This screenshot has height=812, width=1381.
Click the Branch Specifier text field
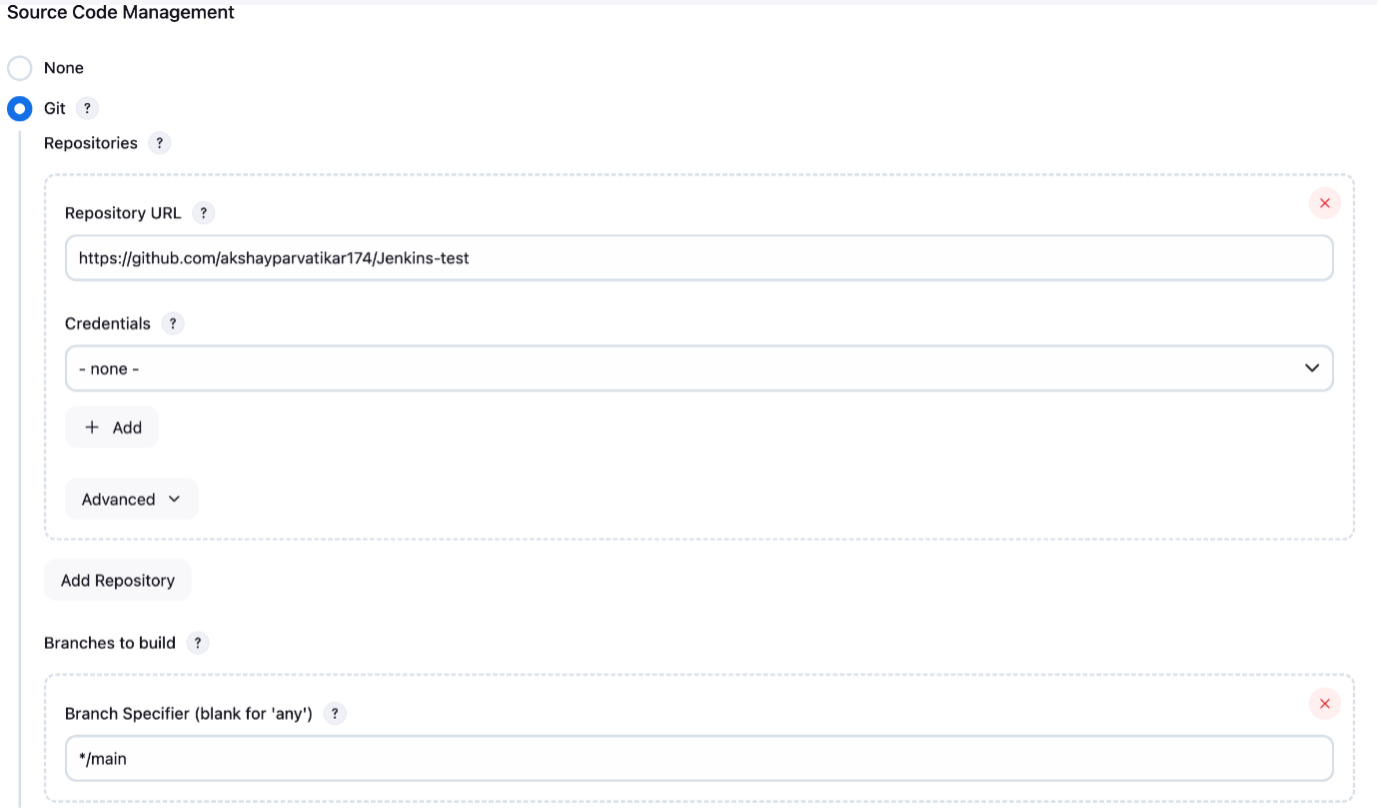tap(700, 759)
